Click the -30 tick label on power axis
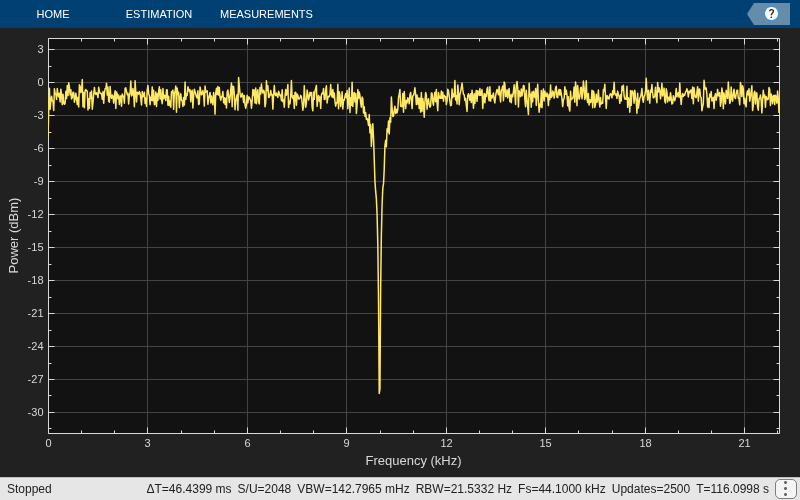 tap(36, 412)
